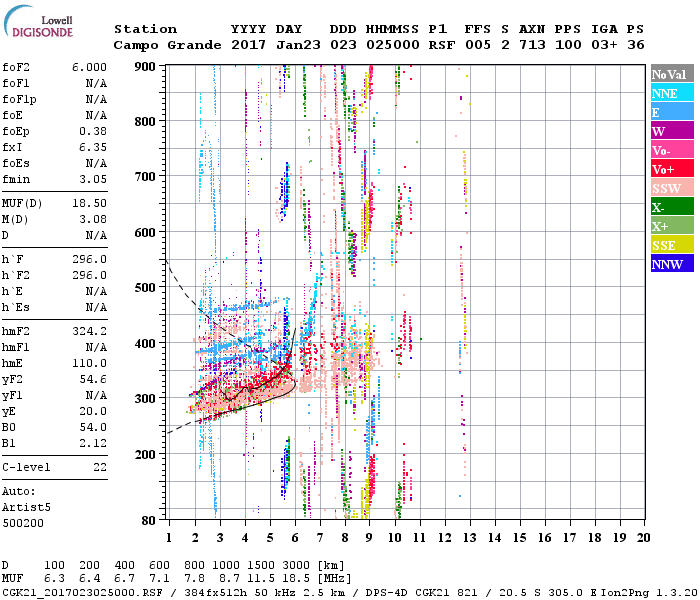Click the X- dark green legend swatch
The height and width of the screenshot is (600, 700).
click(670, 207)
